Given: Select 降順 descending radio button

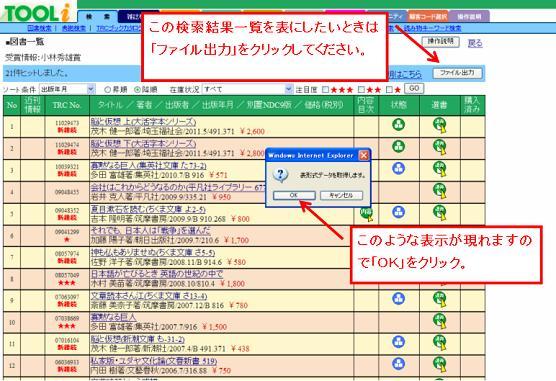Looking at the screenshot, I should [x=137, y=90].
